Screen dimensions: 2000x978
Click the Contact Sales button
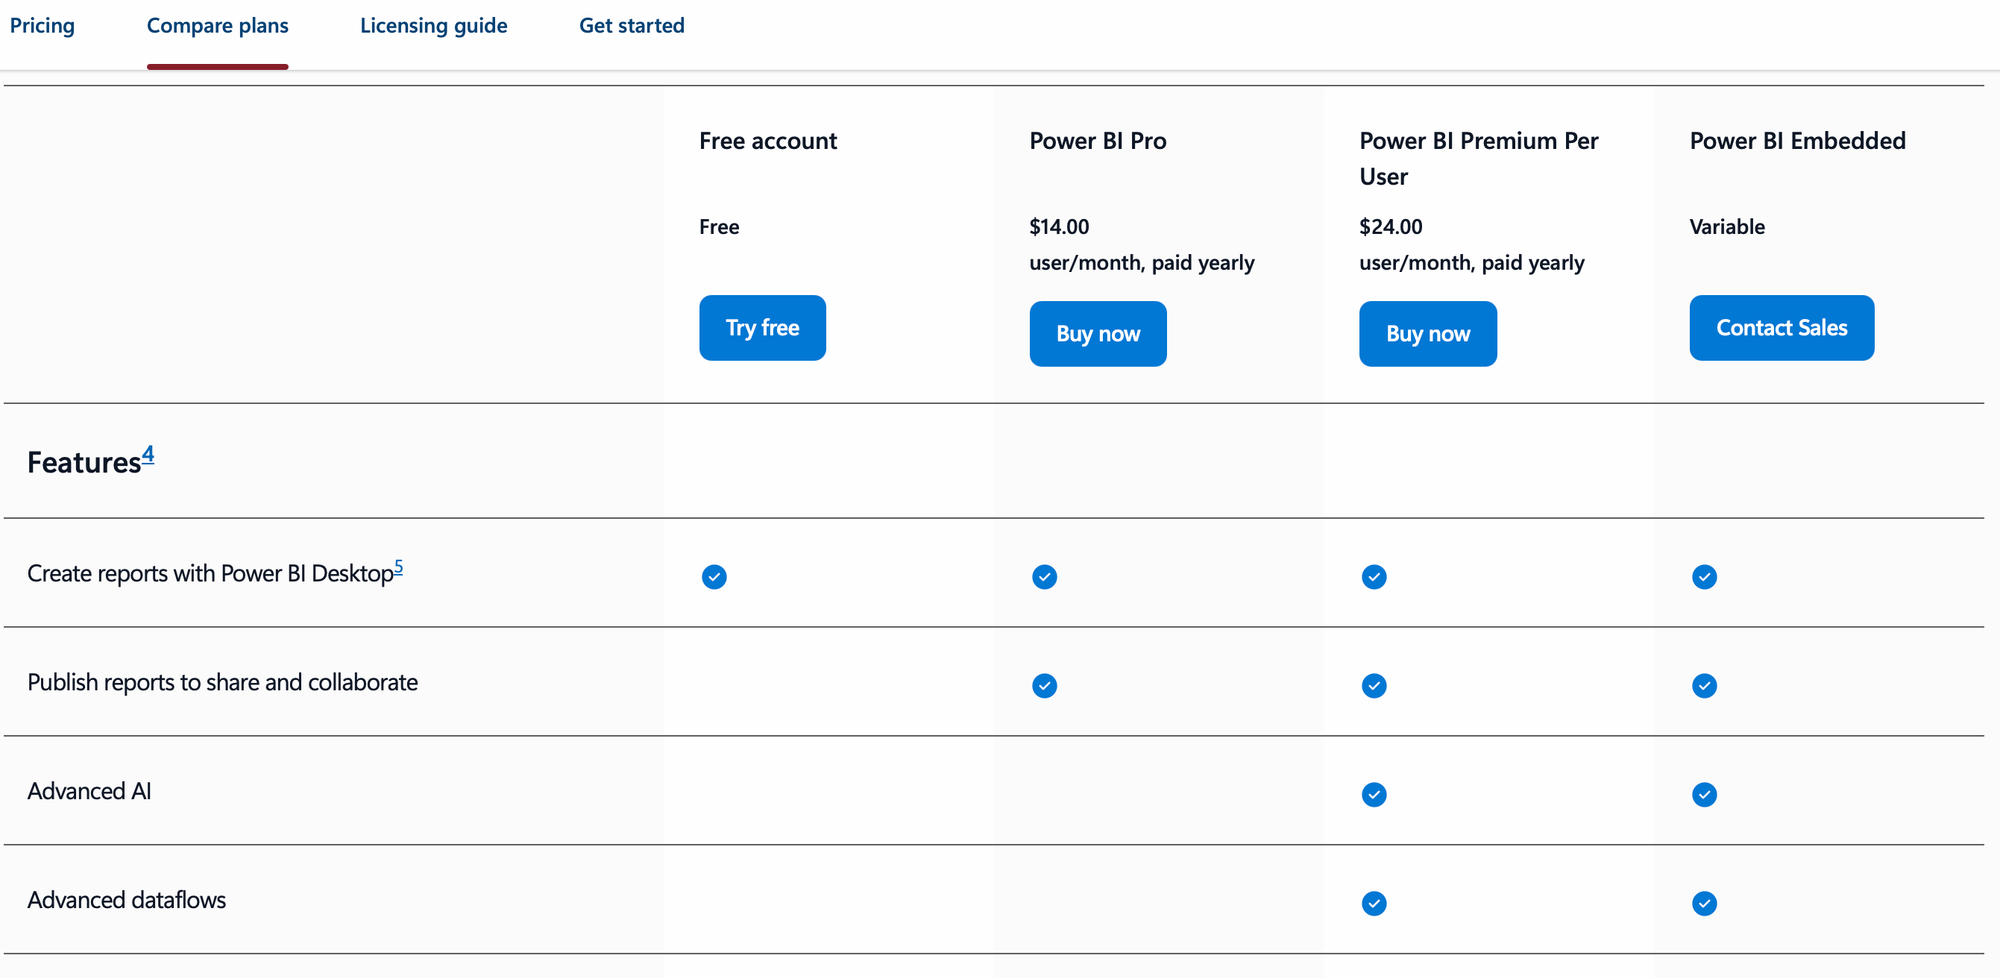1782,328
